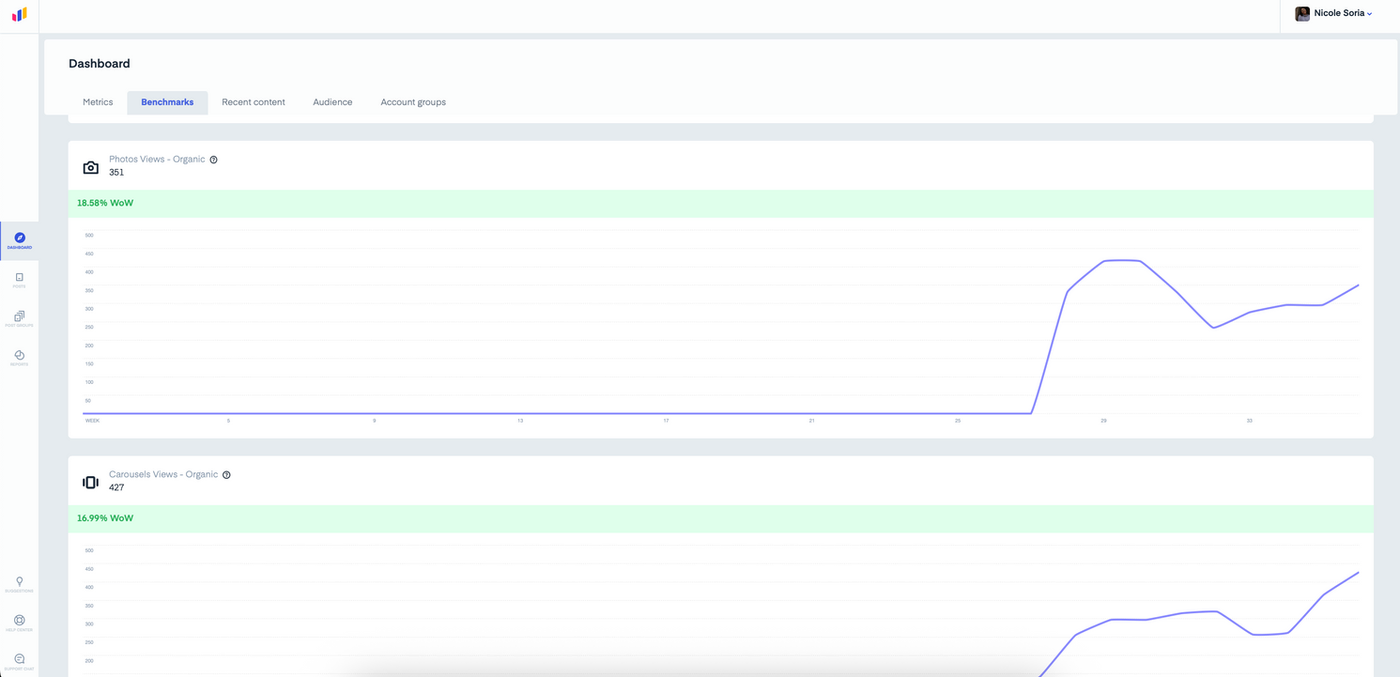Screen dimensions: 1400x677
Task: Click the camera icon for Photos Views
Action: 91,167
